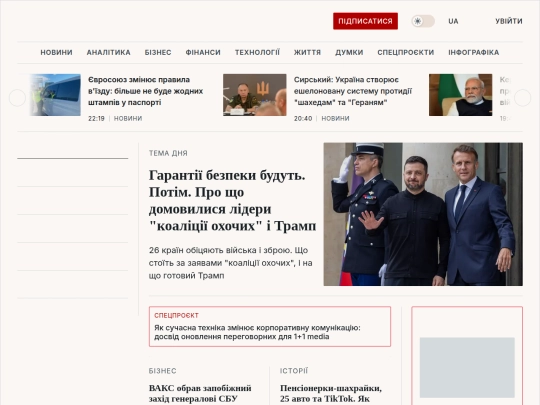Open headline about Євросоюз змінює правила в'їзду
This screenshot has width=540, height=405.
[145, 91]
